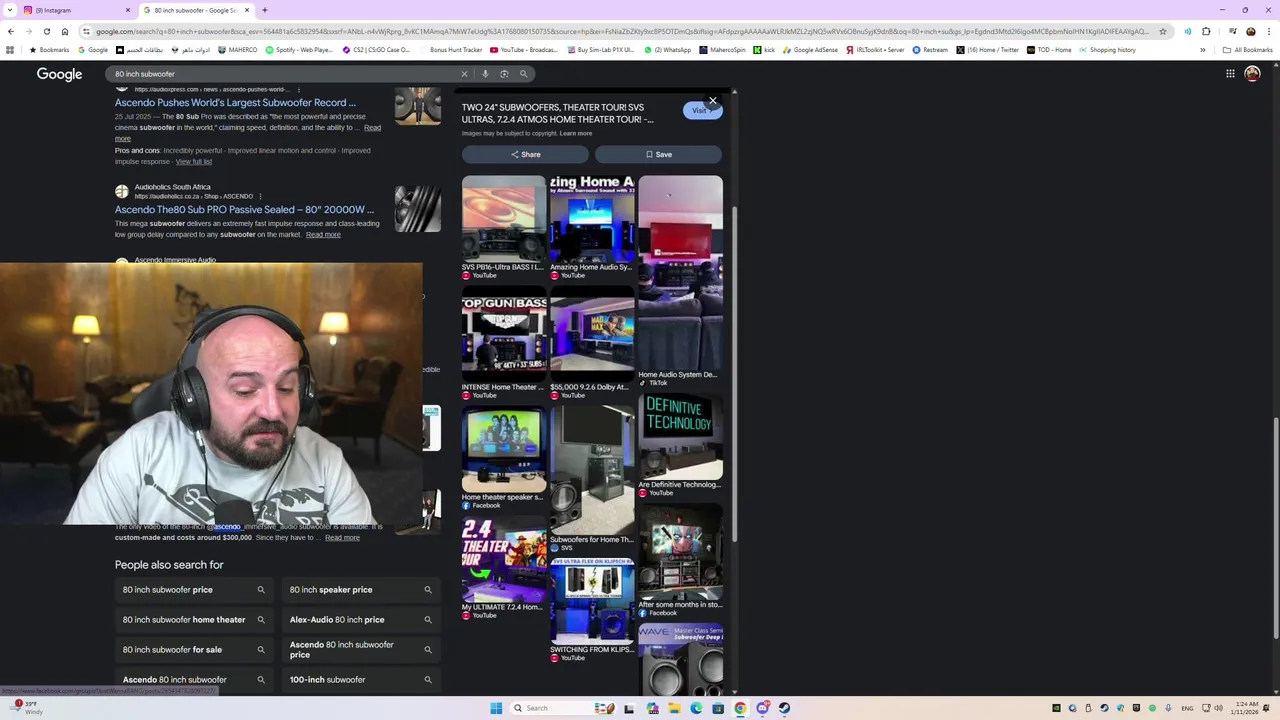
Task: Open the All Bookmarks folder
Action: 1247,50
